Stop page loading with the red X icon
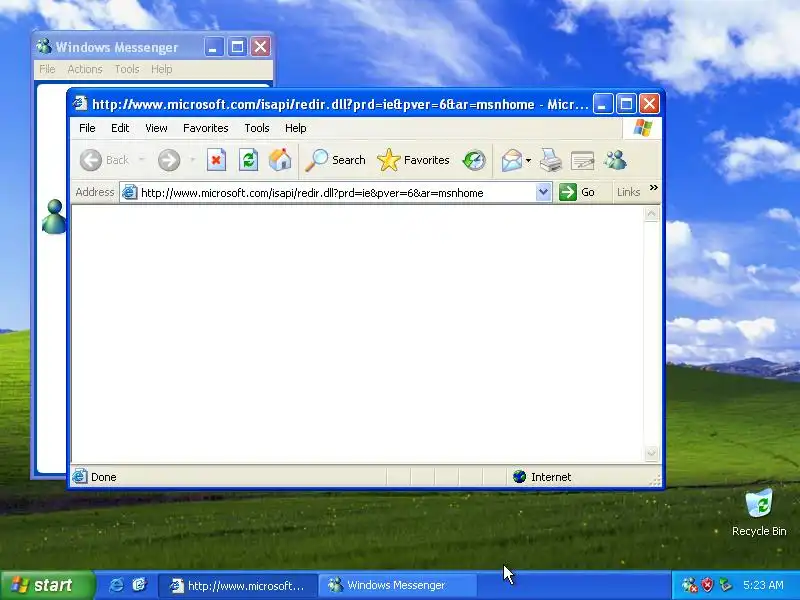Screen dimensions: 800x600 (x=216, y=160)
